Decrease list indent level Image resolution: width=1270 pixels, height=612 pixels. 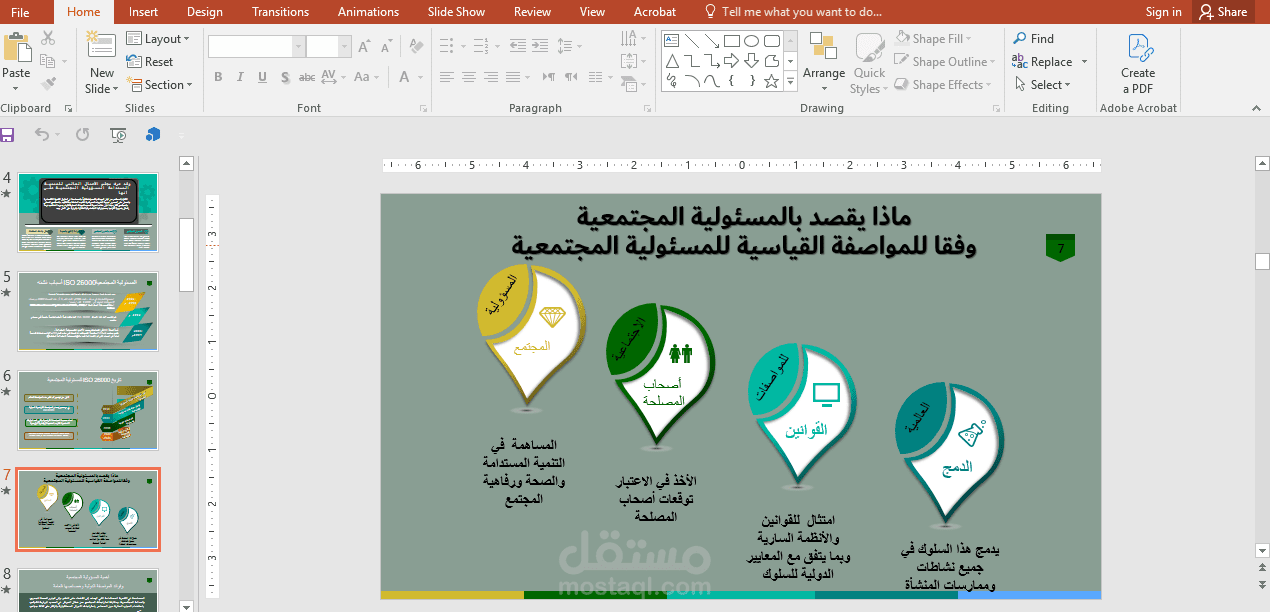coord(518,46)
